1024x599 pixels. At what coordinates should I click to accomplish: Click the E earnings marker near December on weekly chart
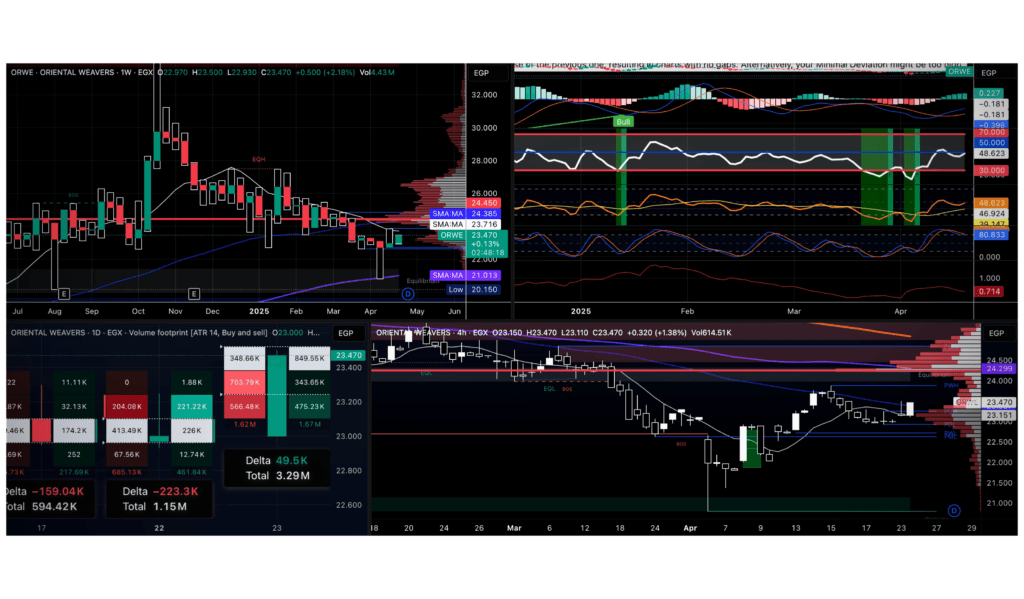coord(194,293)
